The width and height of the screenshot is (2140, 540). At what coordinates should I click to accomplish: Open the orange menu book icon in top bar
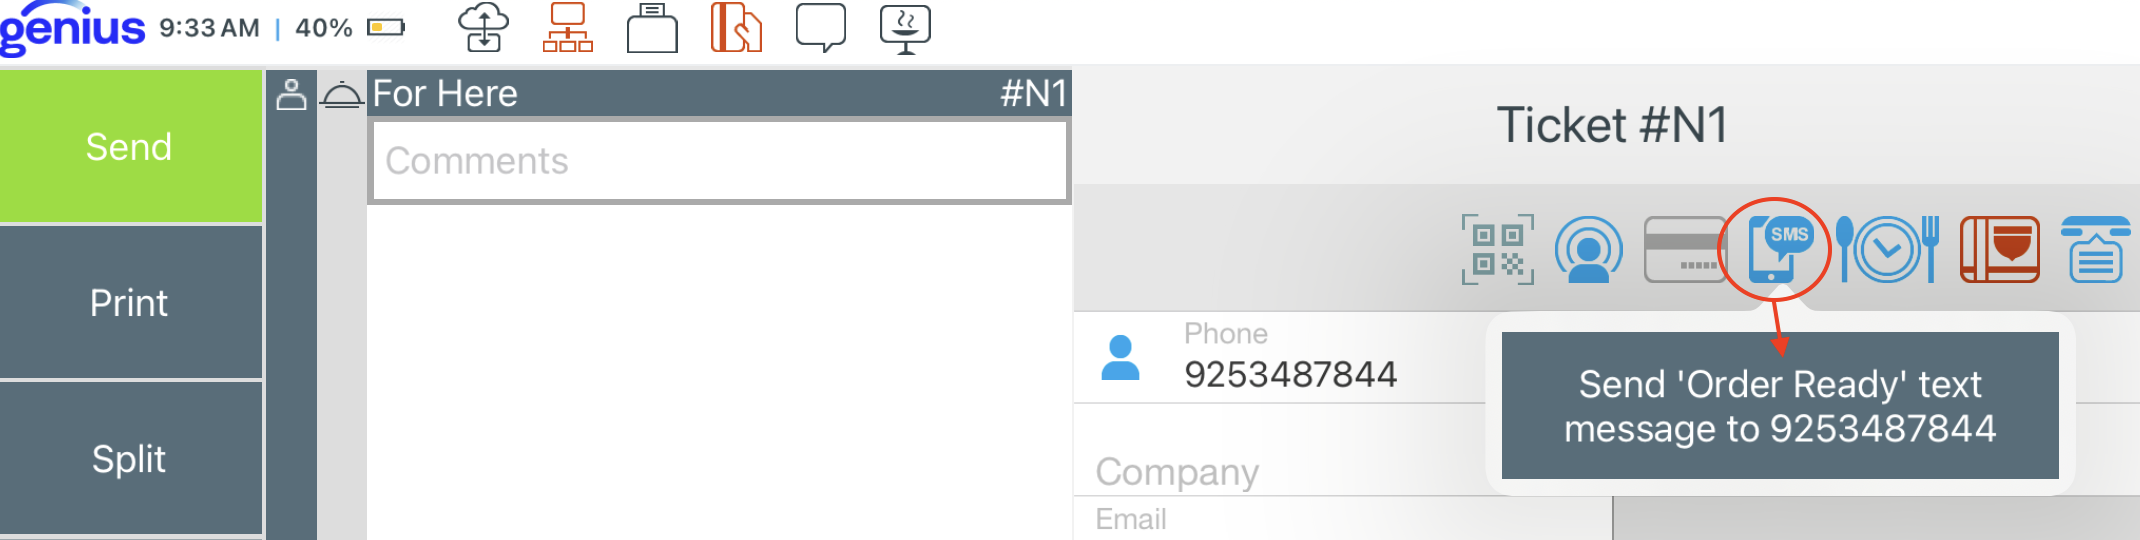736,27
